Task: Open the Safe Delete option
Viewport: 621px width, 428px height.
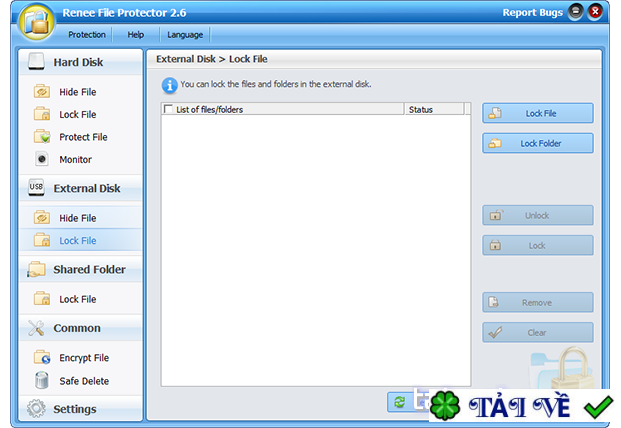Action: click(x=84, y=381)
